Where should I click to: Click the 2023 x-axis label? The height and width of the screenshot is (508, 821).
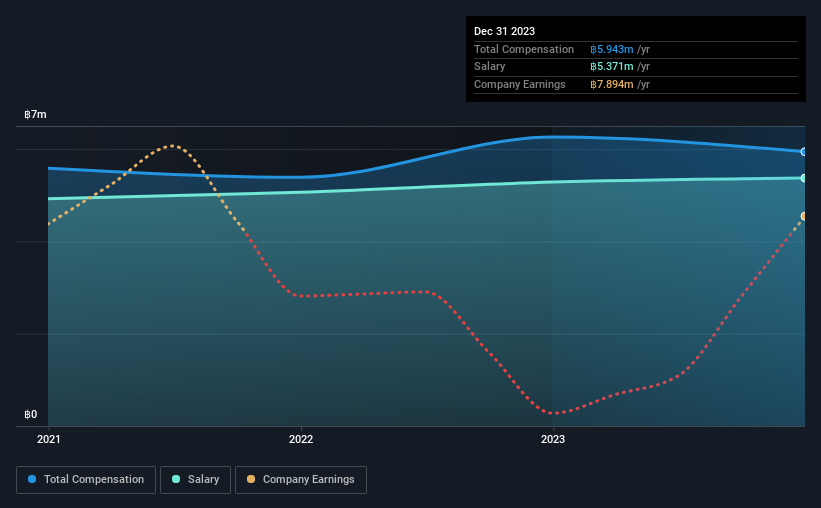pyautogui.click(x=553, y=439)
